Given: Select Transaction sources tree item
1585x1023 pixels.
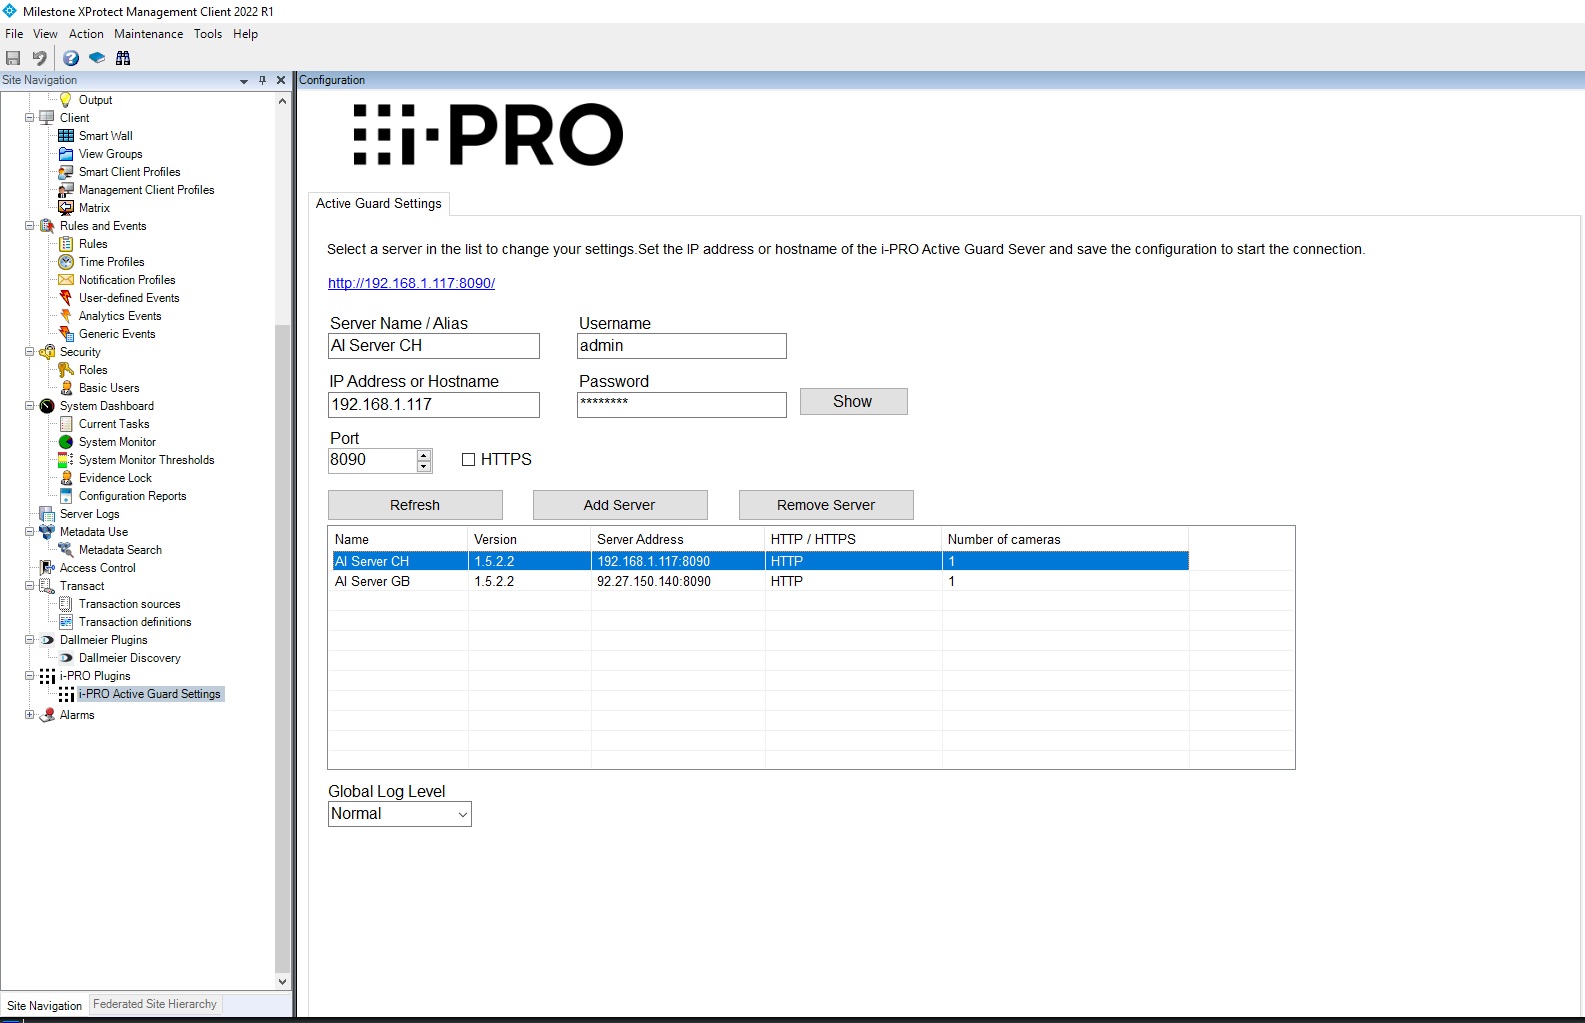Looking at the screenshot, I should click(x=130, y=604).
